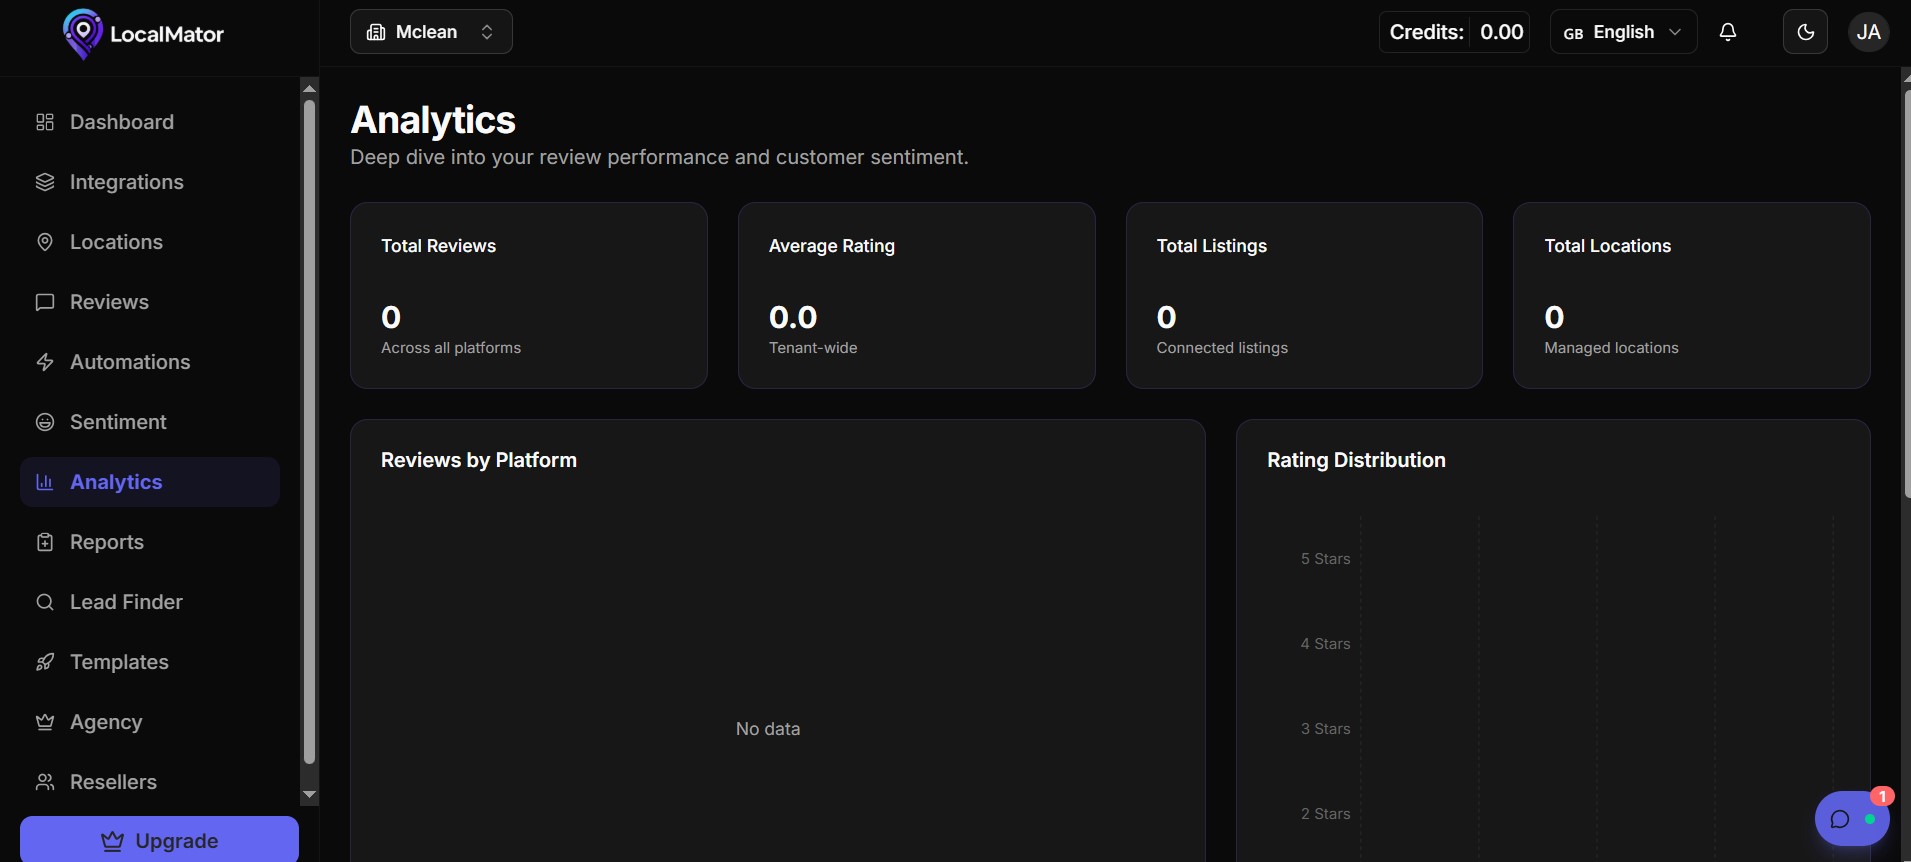Click the Managed locations caption

coord(1611,348)
